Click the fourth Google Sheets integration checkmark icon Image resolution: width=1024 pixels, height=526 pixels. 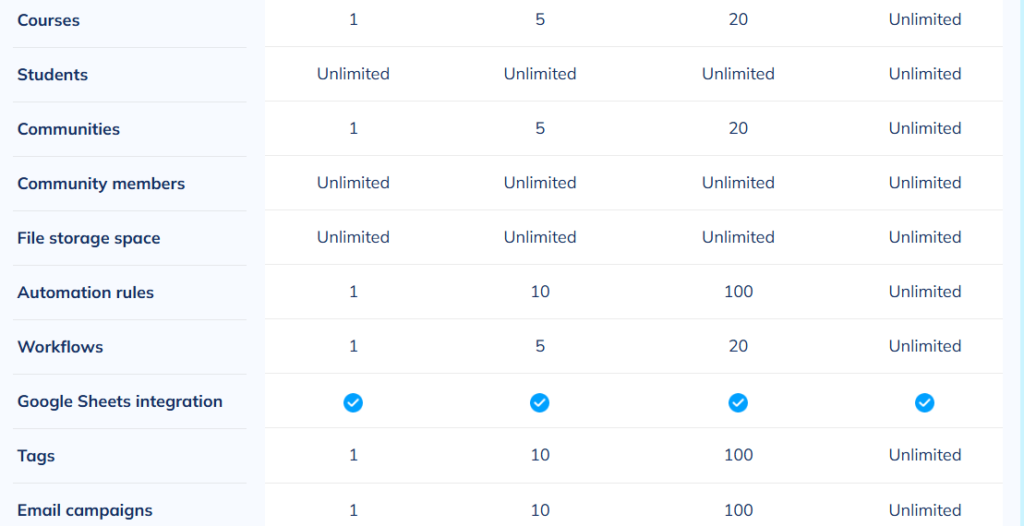click(925, 403)
